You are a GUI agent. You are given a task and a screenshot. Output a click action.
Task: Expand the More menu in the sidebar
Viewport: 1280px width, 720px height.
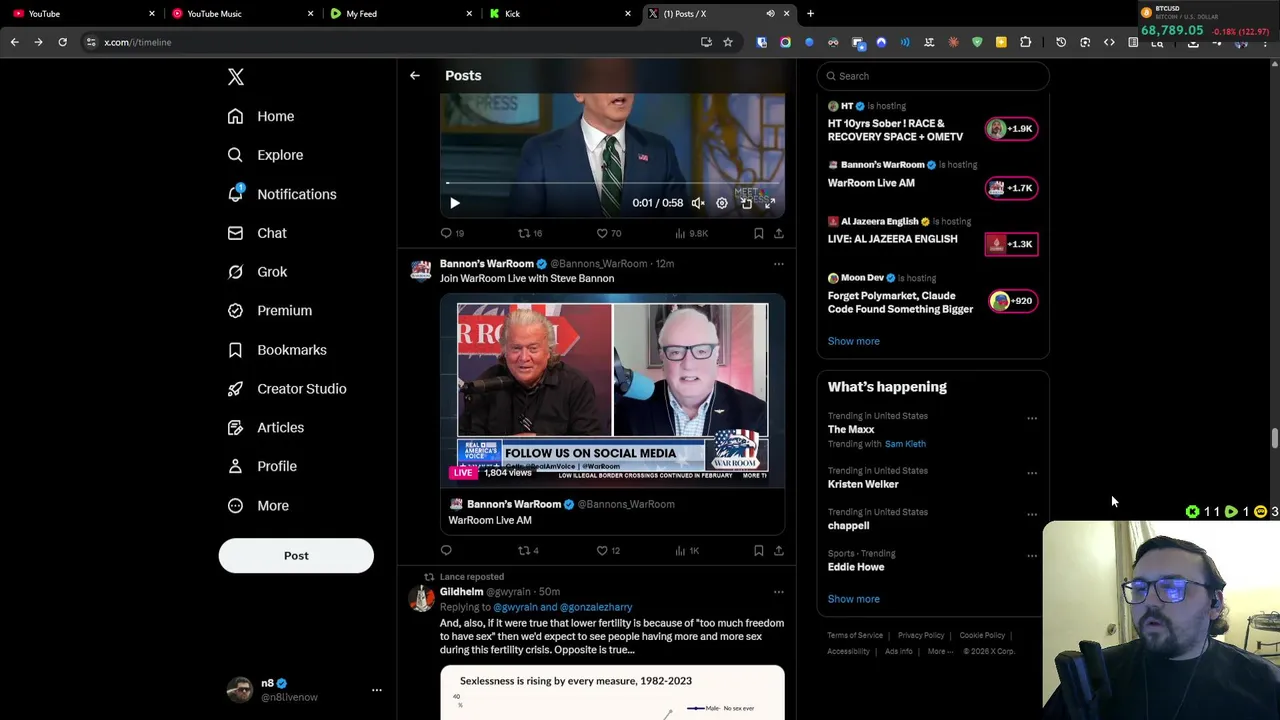click(x=258, y=506)
